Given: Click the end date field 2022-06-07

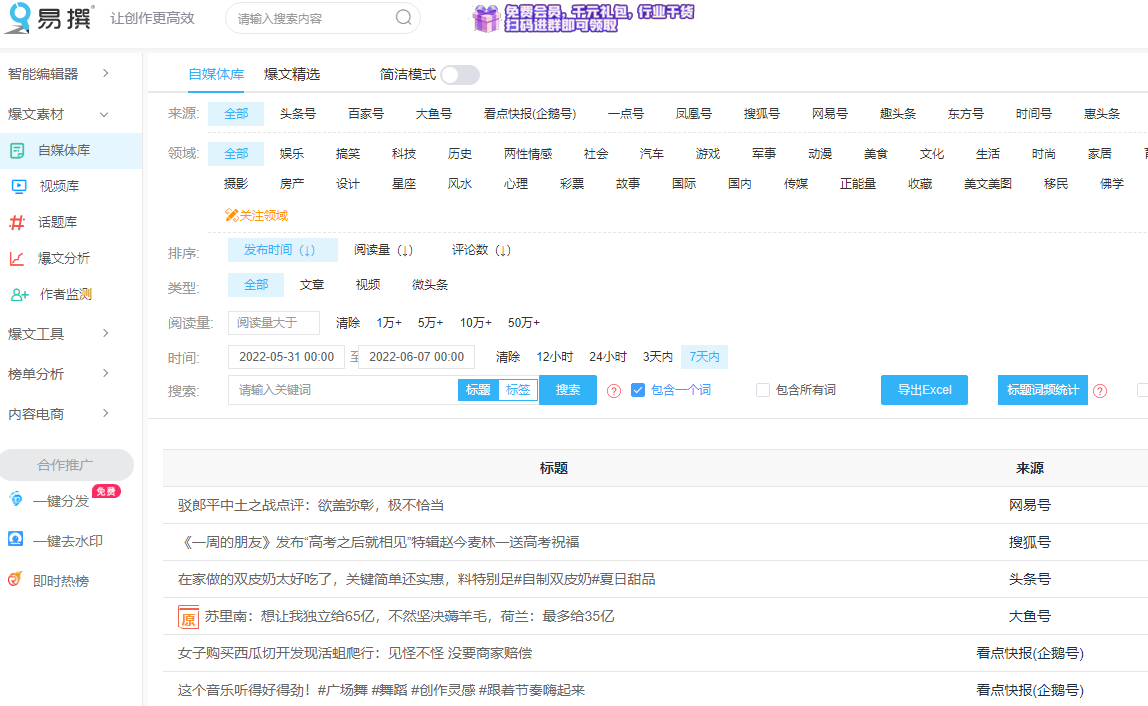Looking at the screenshot, I should [x=417, y=357].
